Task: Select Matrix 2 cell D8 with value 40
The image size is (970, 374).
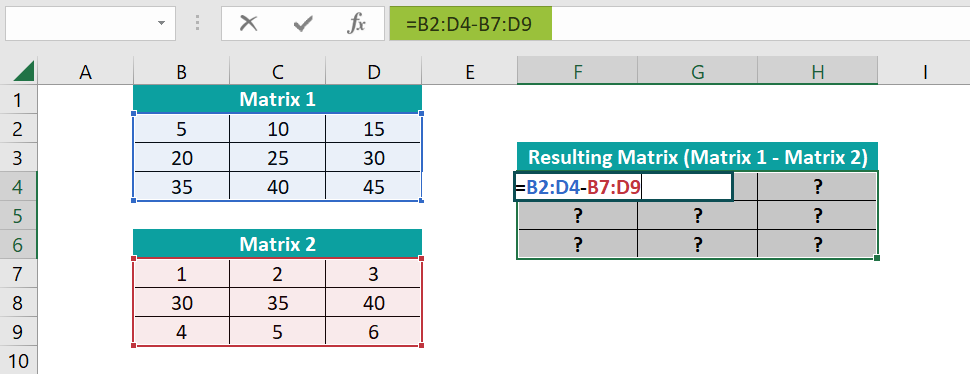Action: coord(373,303)
